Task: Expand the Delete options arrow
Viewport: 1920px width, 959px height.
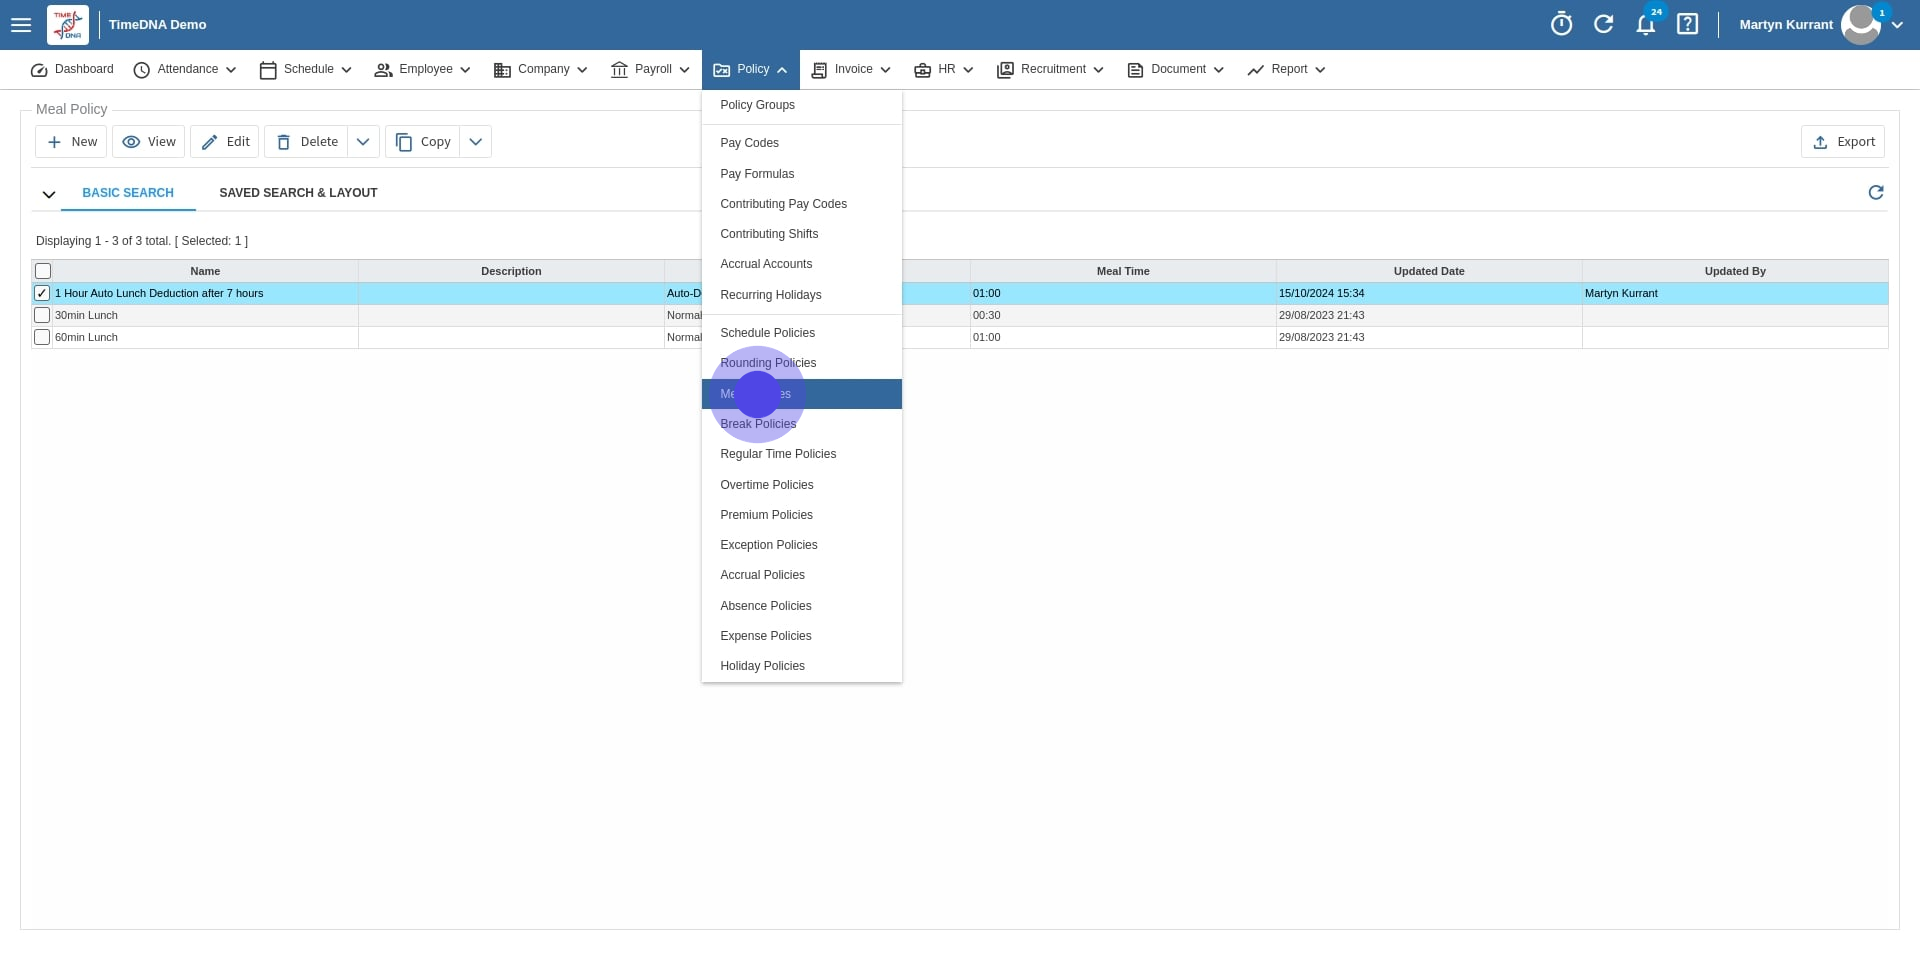Action: (x=363, y=142)
